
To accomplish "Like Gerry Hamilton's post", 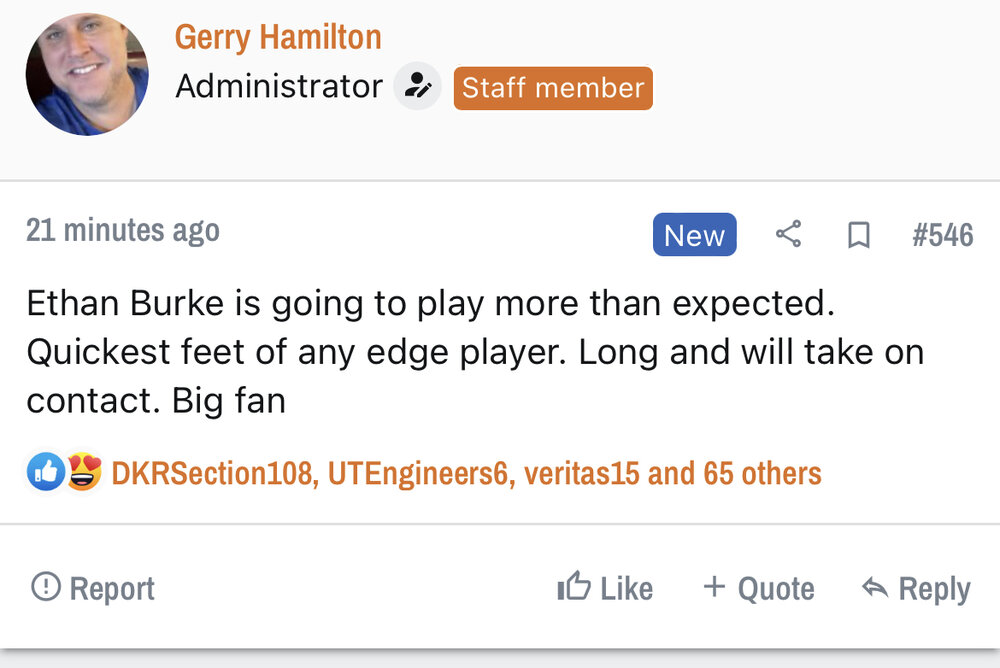I will pos(605,588).
